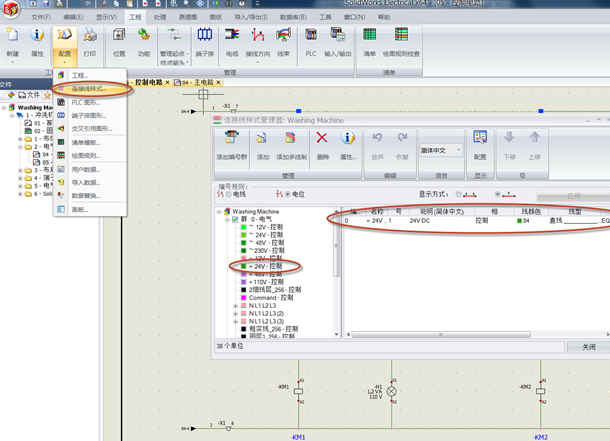Click 添加多线制 multi-wire icon
The height and width of the screenshot is (441, 610).
[291, 138]
